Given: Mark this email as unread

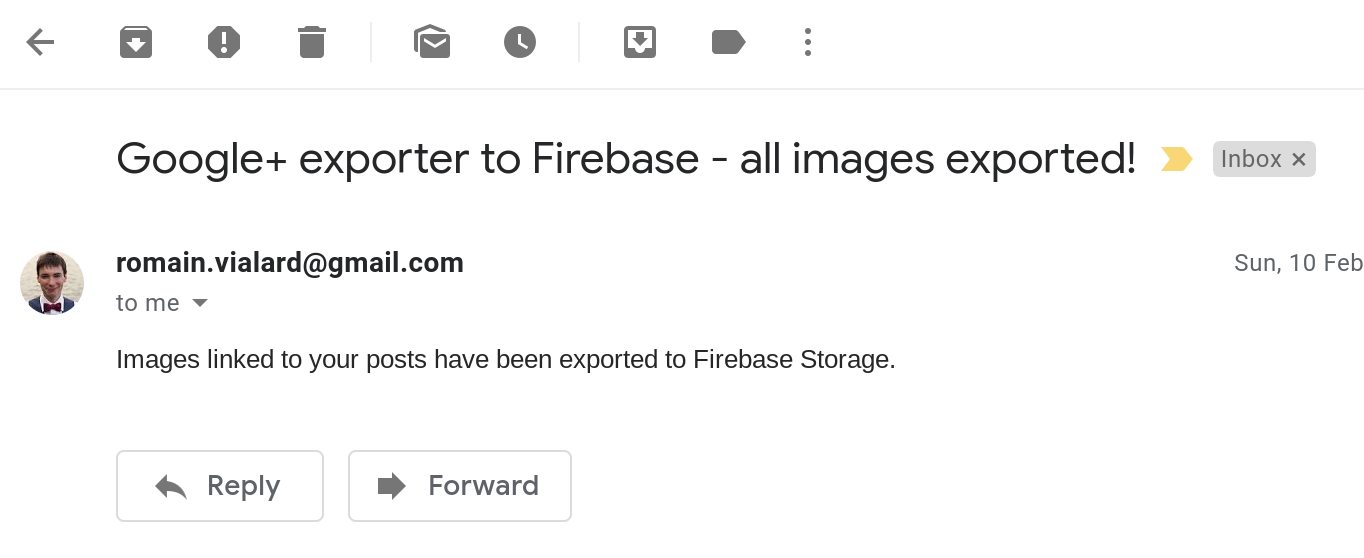Looking at the screenshot, I should tap(432, 42).
